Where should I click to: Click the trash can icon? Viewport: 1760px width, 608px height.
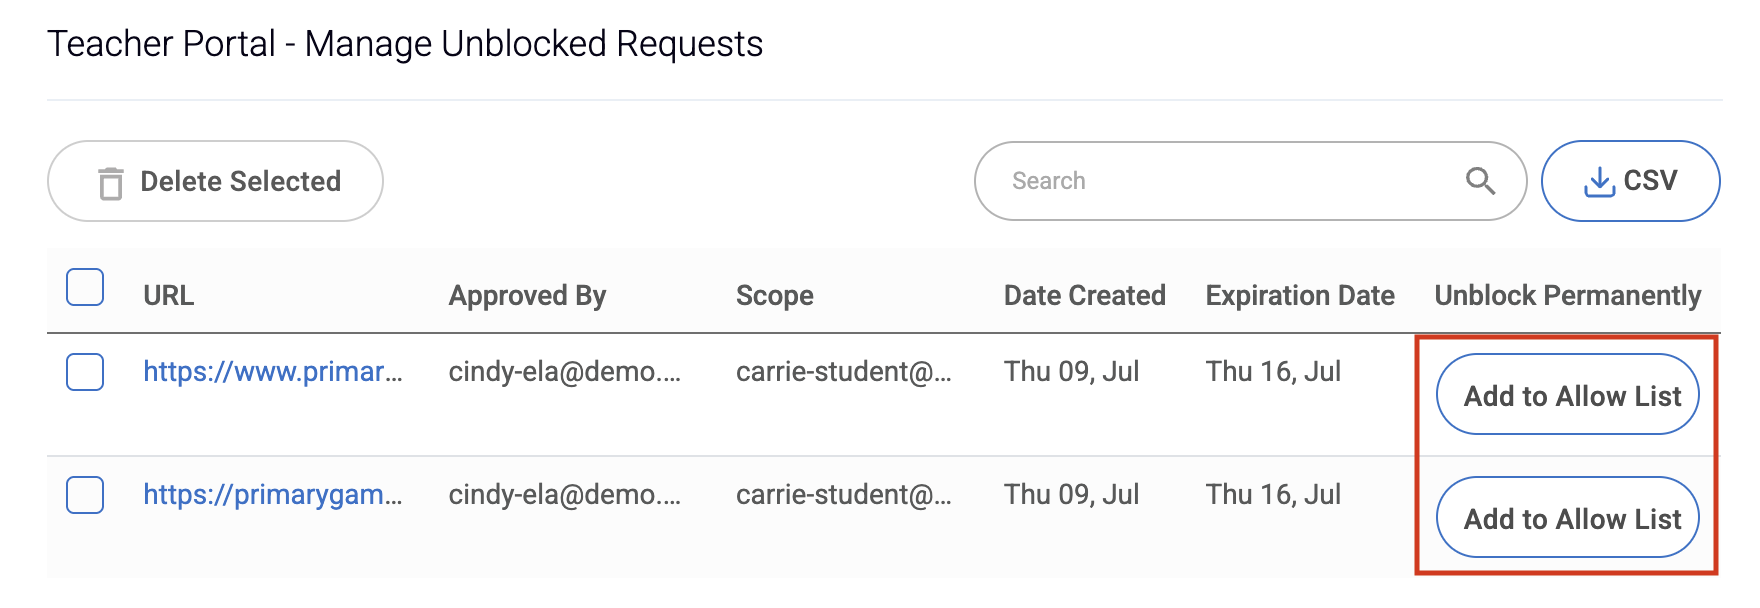(x=111, y=183)
